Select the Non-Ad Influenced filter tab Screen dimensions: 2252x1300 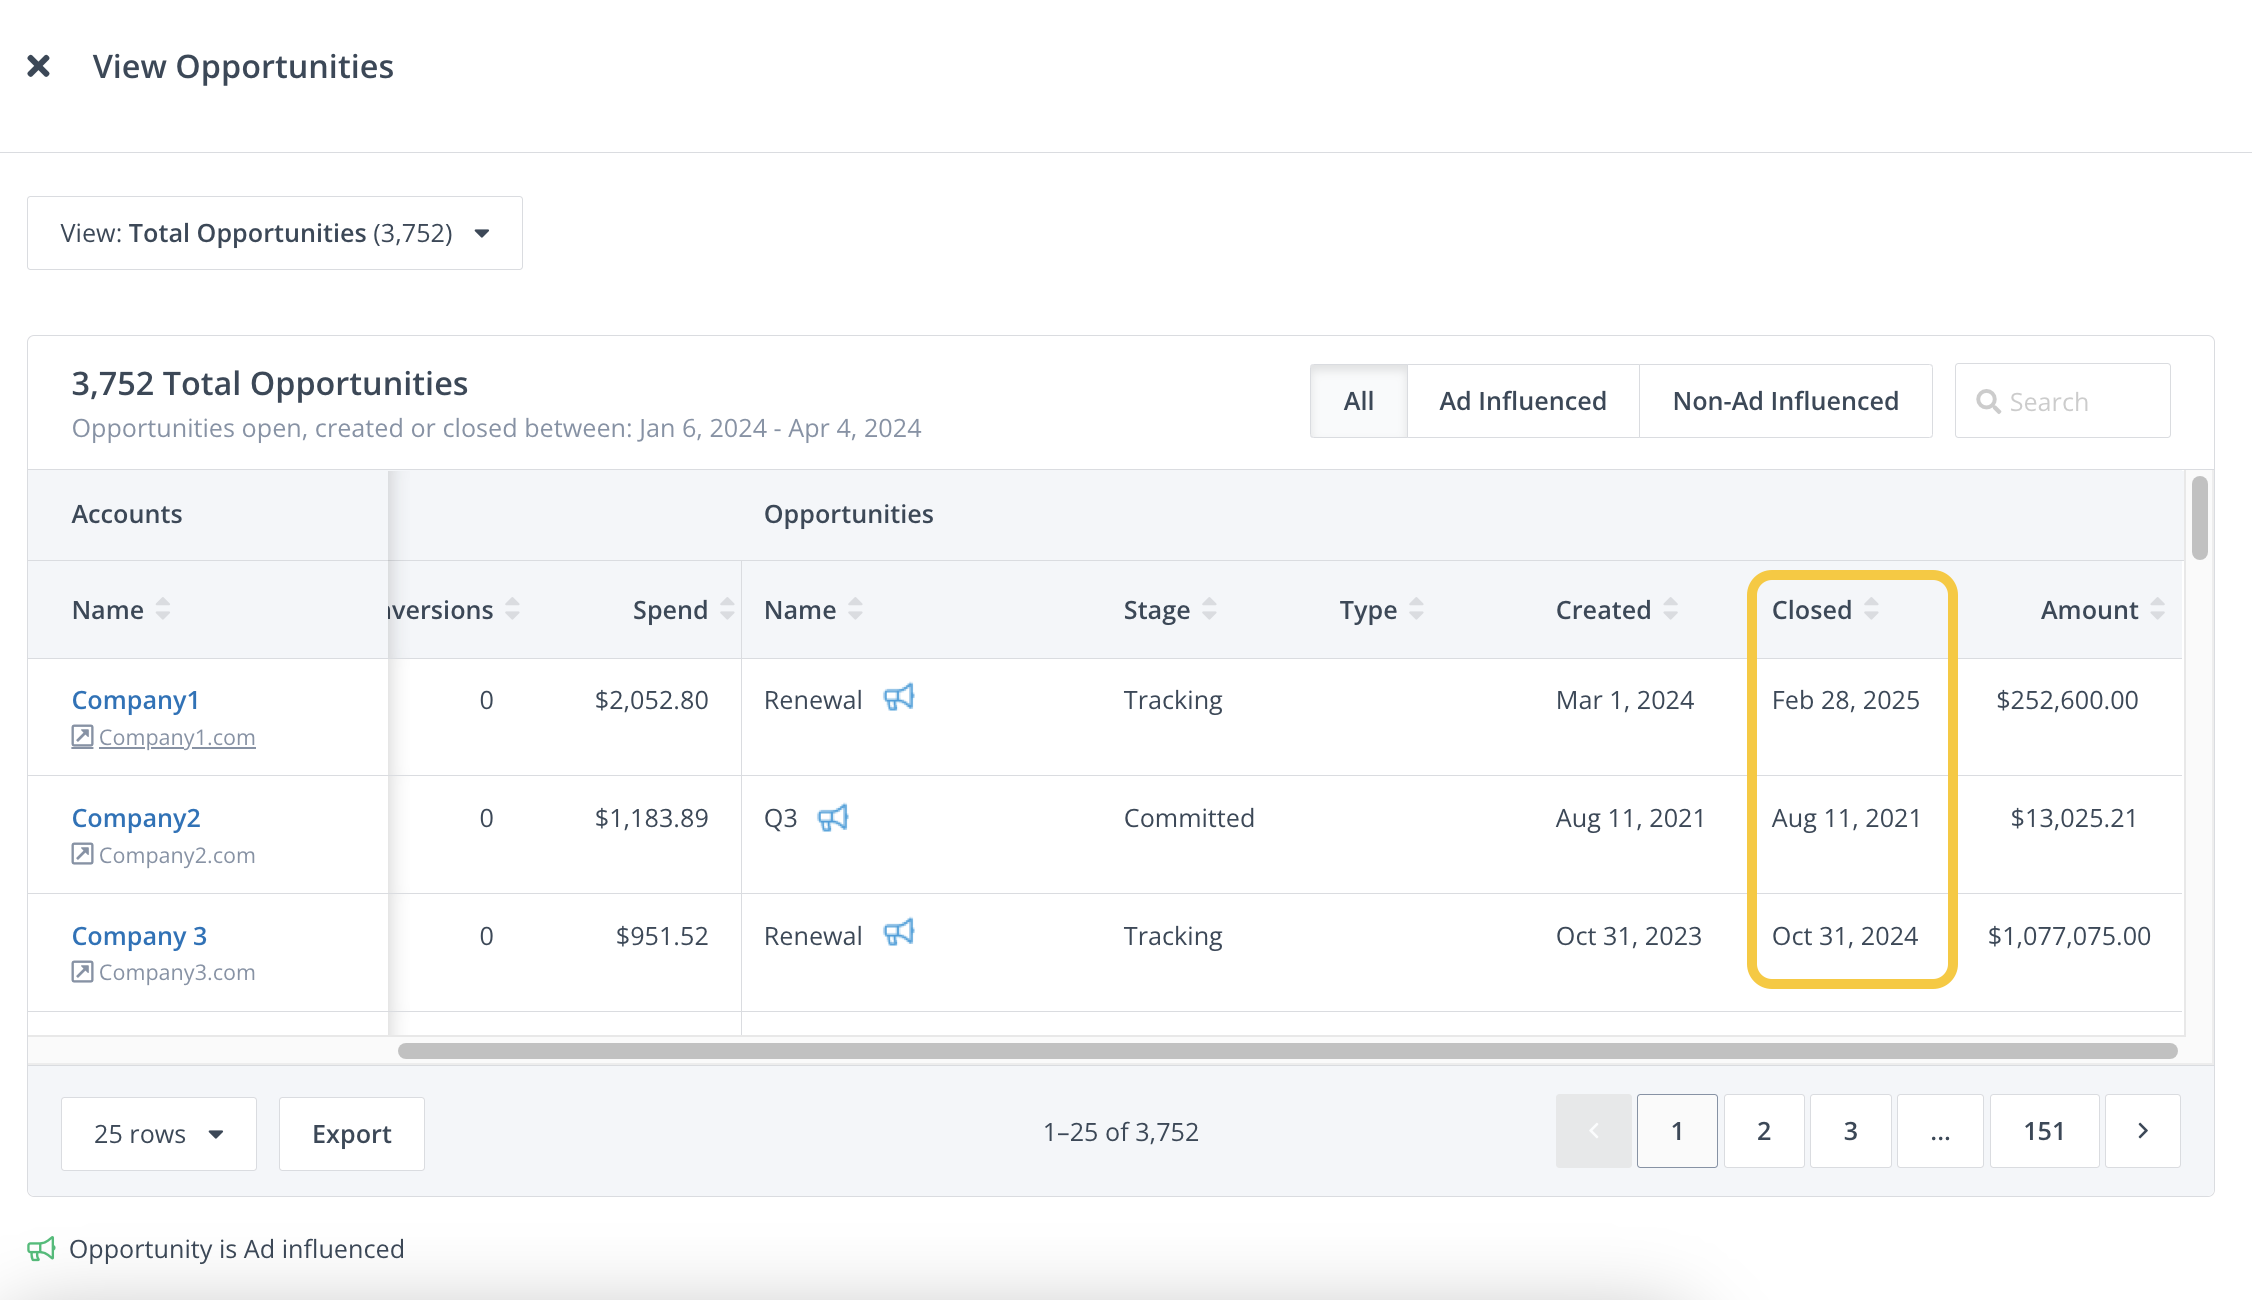click(x=1785, y=401)
